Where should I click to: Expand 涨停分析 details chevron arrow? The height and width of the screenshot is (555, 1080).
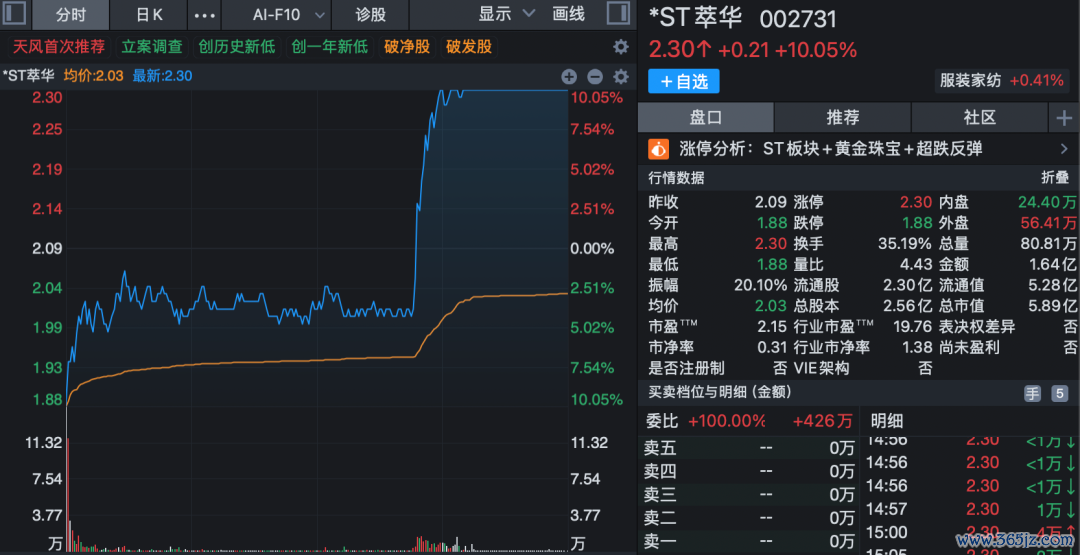coord(1065,149)
